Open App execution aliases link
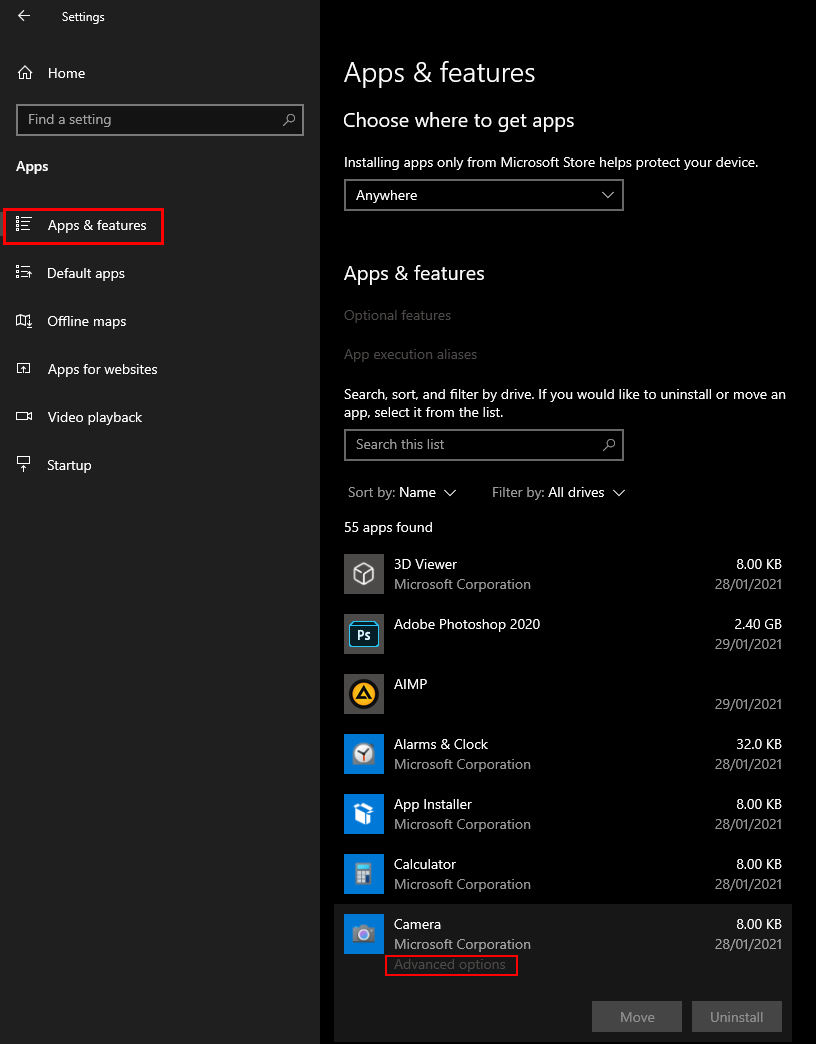The image size is (816, 1044). [x=410, y=354]
